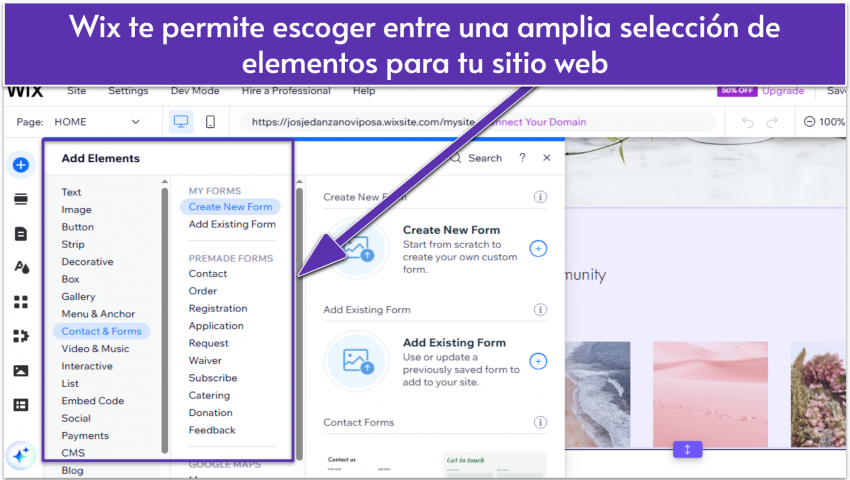Select Video & Music category
The image size is (850, 480).
click(95, 348)
